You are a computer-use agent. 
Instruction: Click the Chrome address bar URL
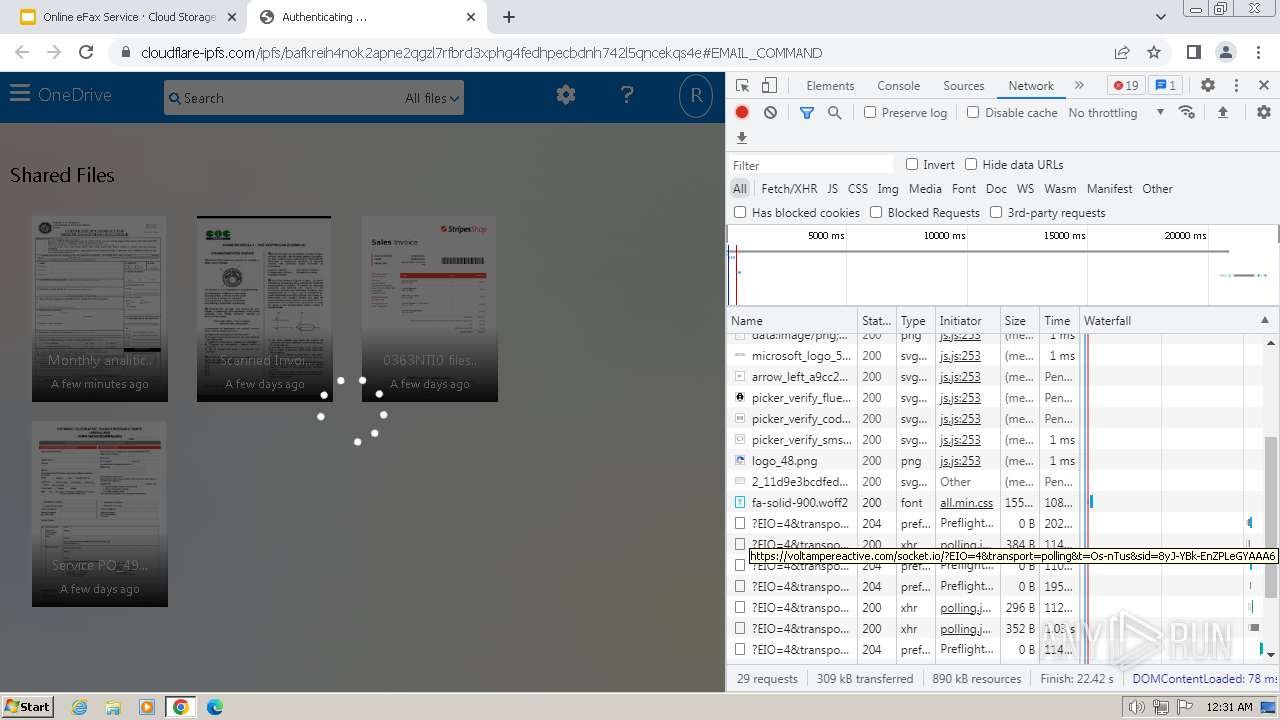pos(482,53)
